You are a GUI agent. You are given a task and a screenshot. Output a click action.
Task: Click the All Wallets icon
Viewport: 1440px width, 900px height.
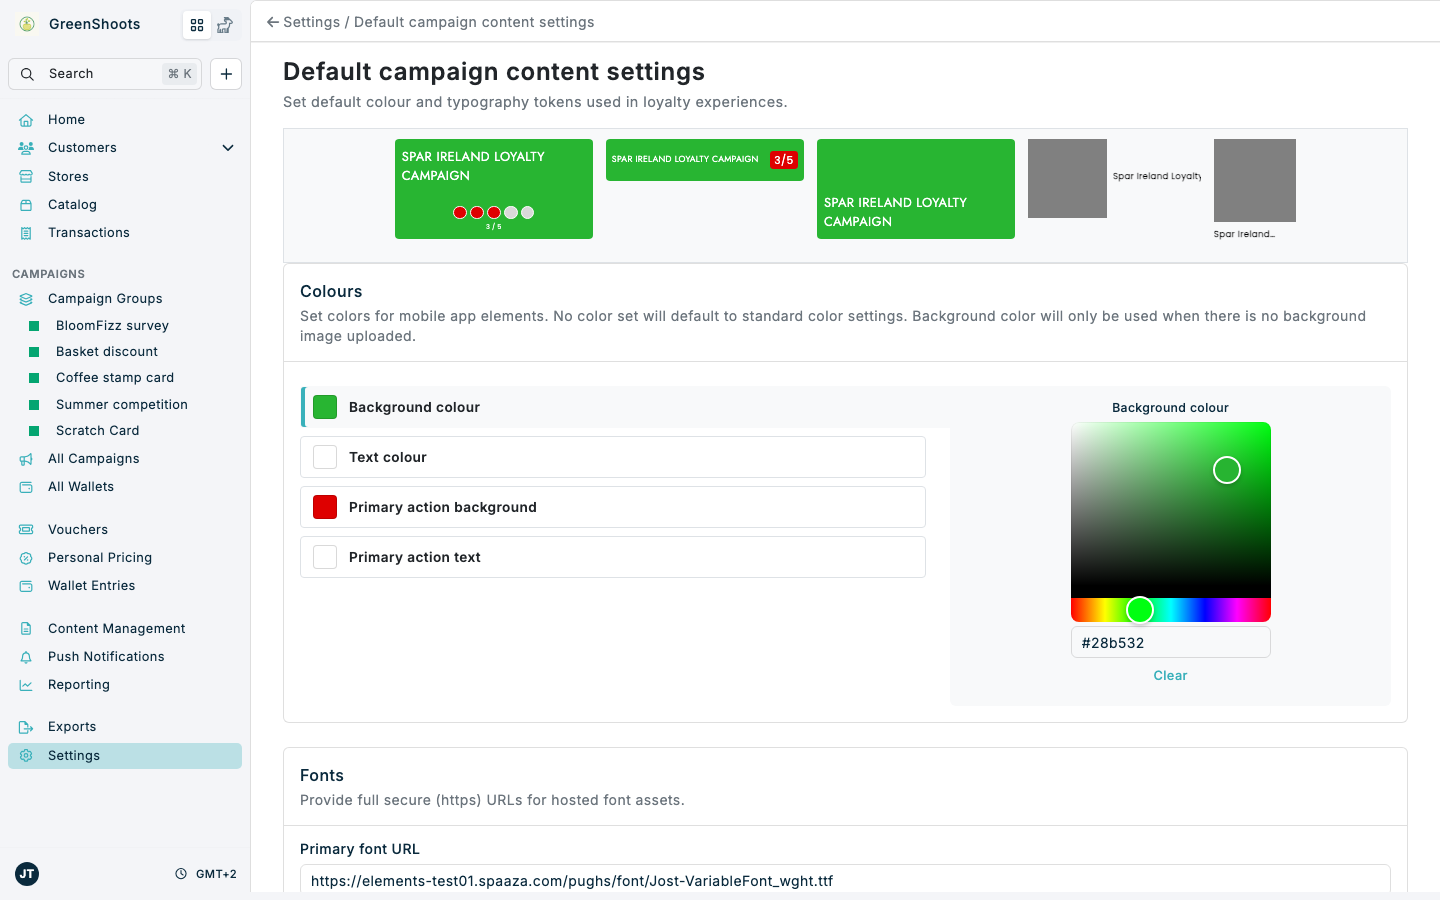[26, 487]
